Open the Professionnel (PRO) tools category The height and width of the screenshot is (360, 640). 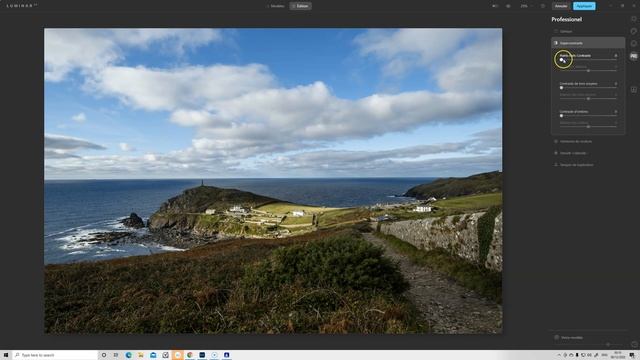point(633,56)
